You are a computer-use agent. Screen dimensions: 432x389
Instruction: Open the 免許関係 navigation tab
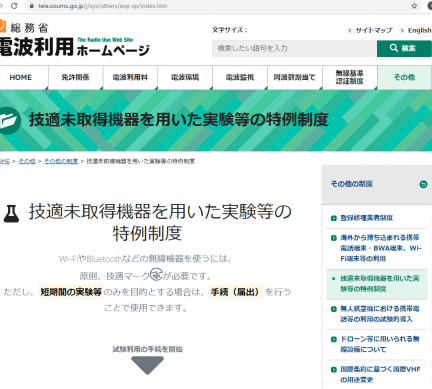tap(76, 77)
